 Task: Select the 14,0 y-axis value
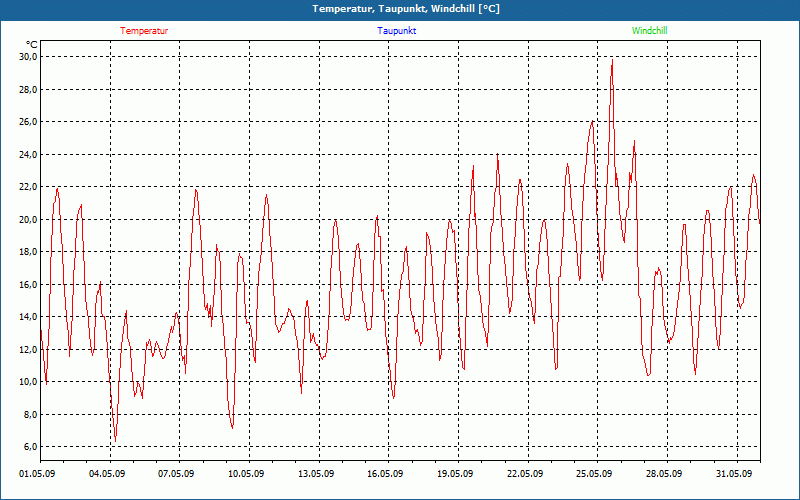28,317
